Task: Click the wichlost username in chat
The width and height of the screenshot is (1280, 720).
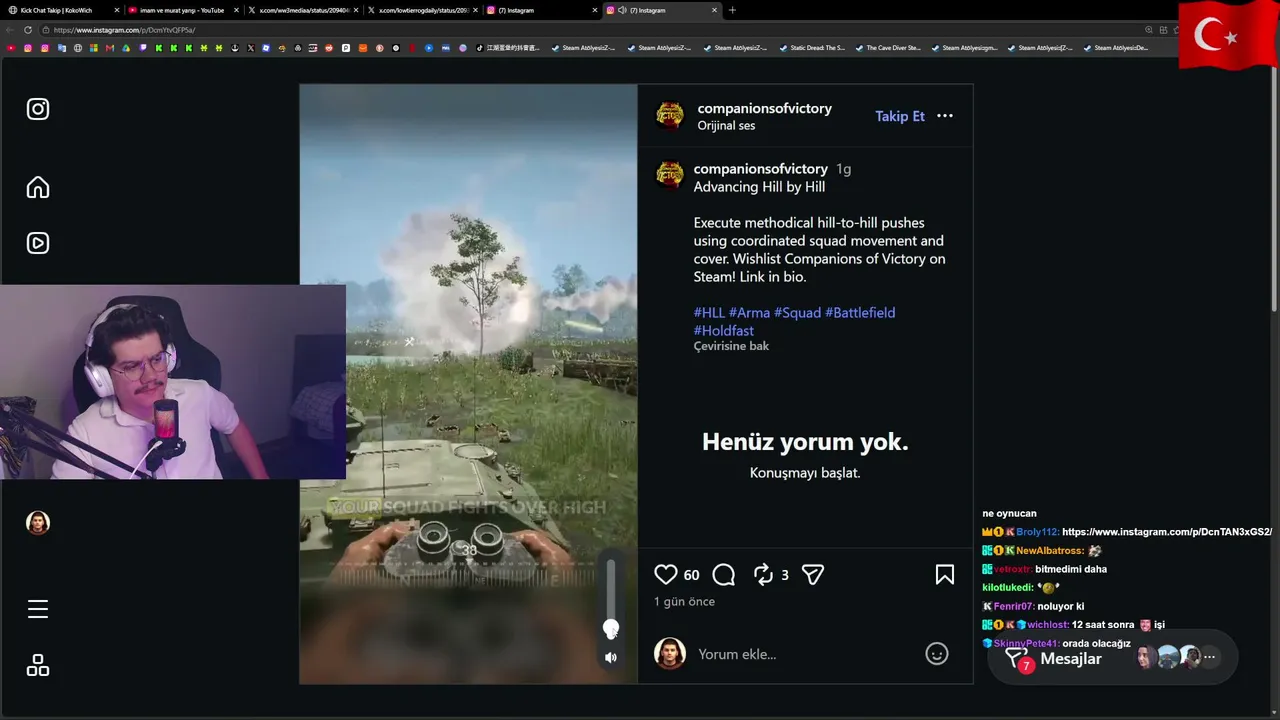Action: pos(1048,625)
